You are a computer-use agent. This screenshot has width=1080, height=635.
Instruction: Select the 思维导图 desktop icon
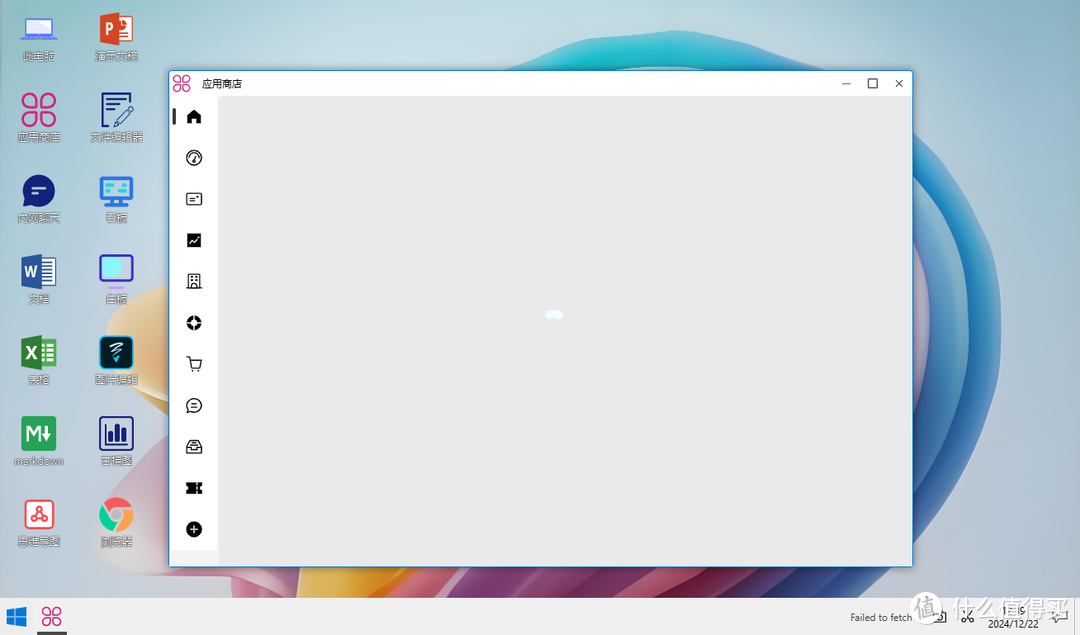[x=39, y=523]
